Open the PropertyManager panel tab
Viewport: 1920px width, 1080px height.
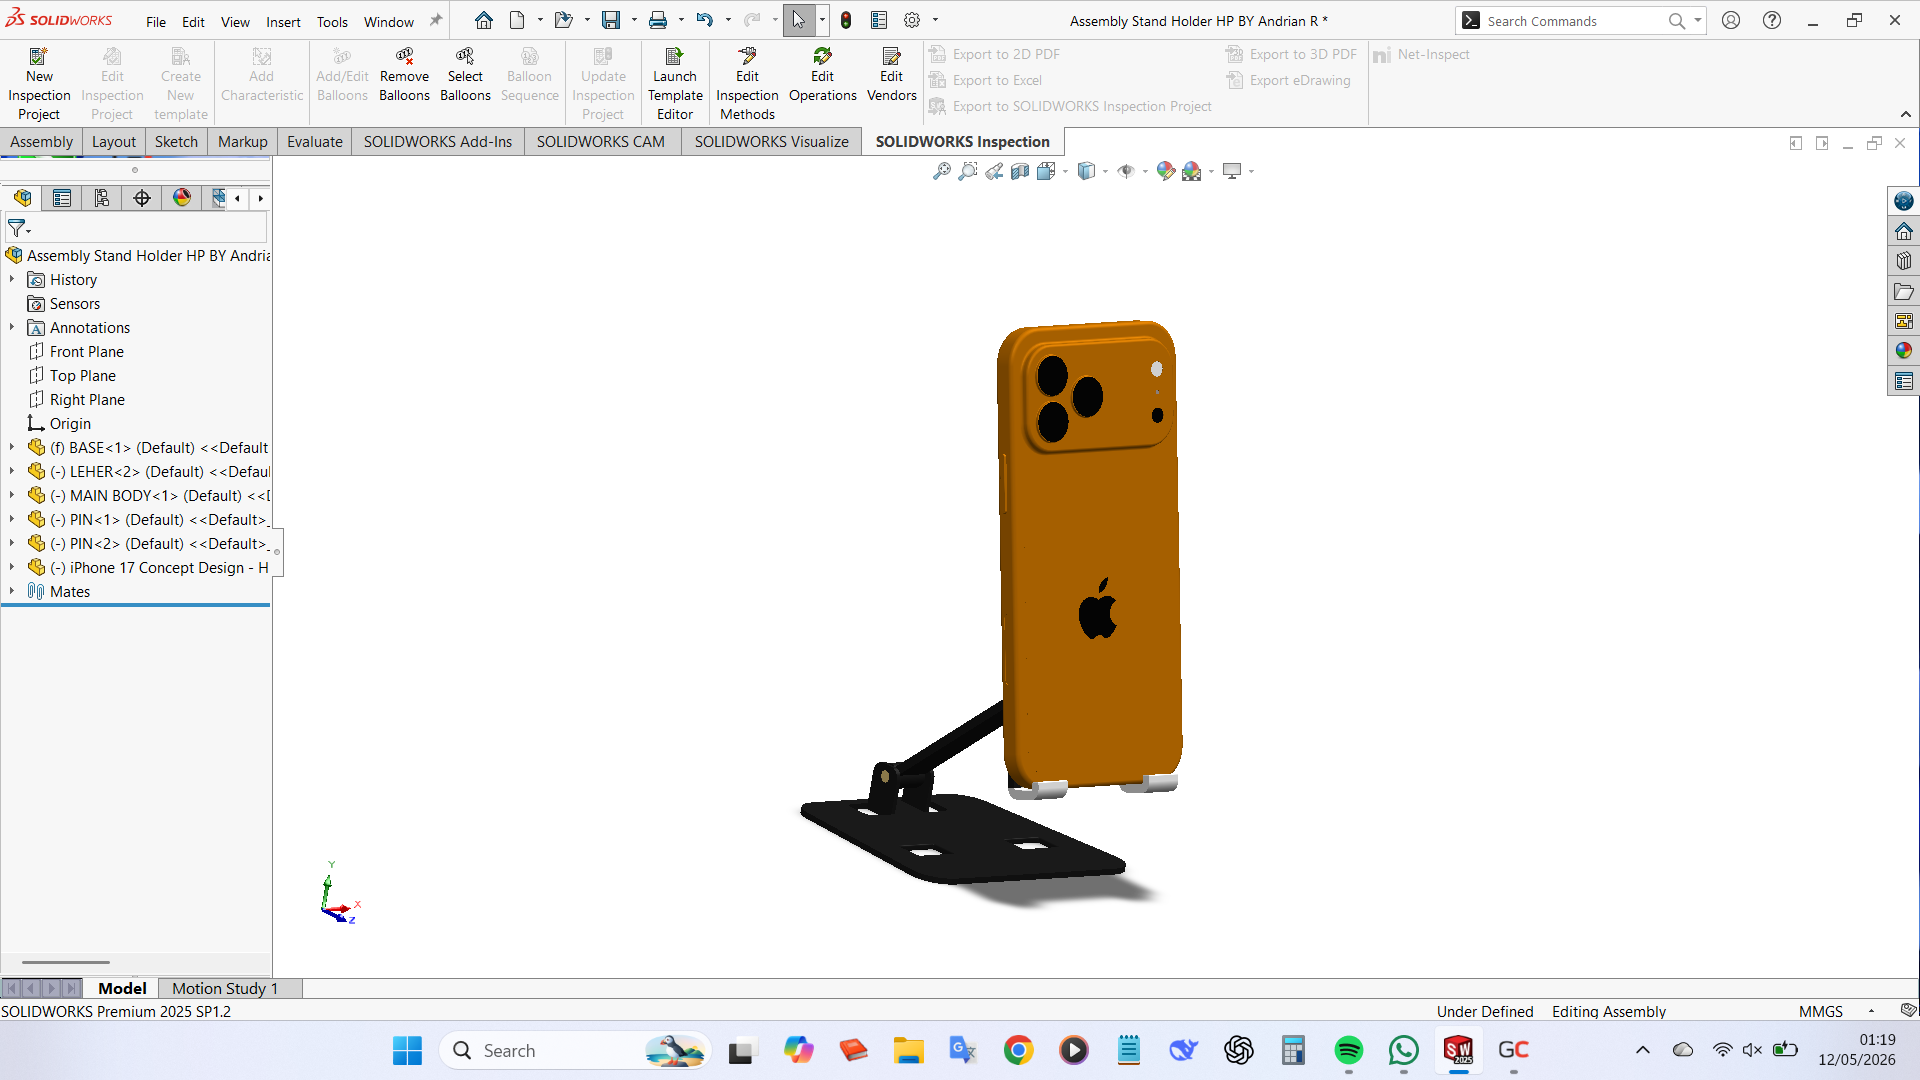pos(62,198)
